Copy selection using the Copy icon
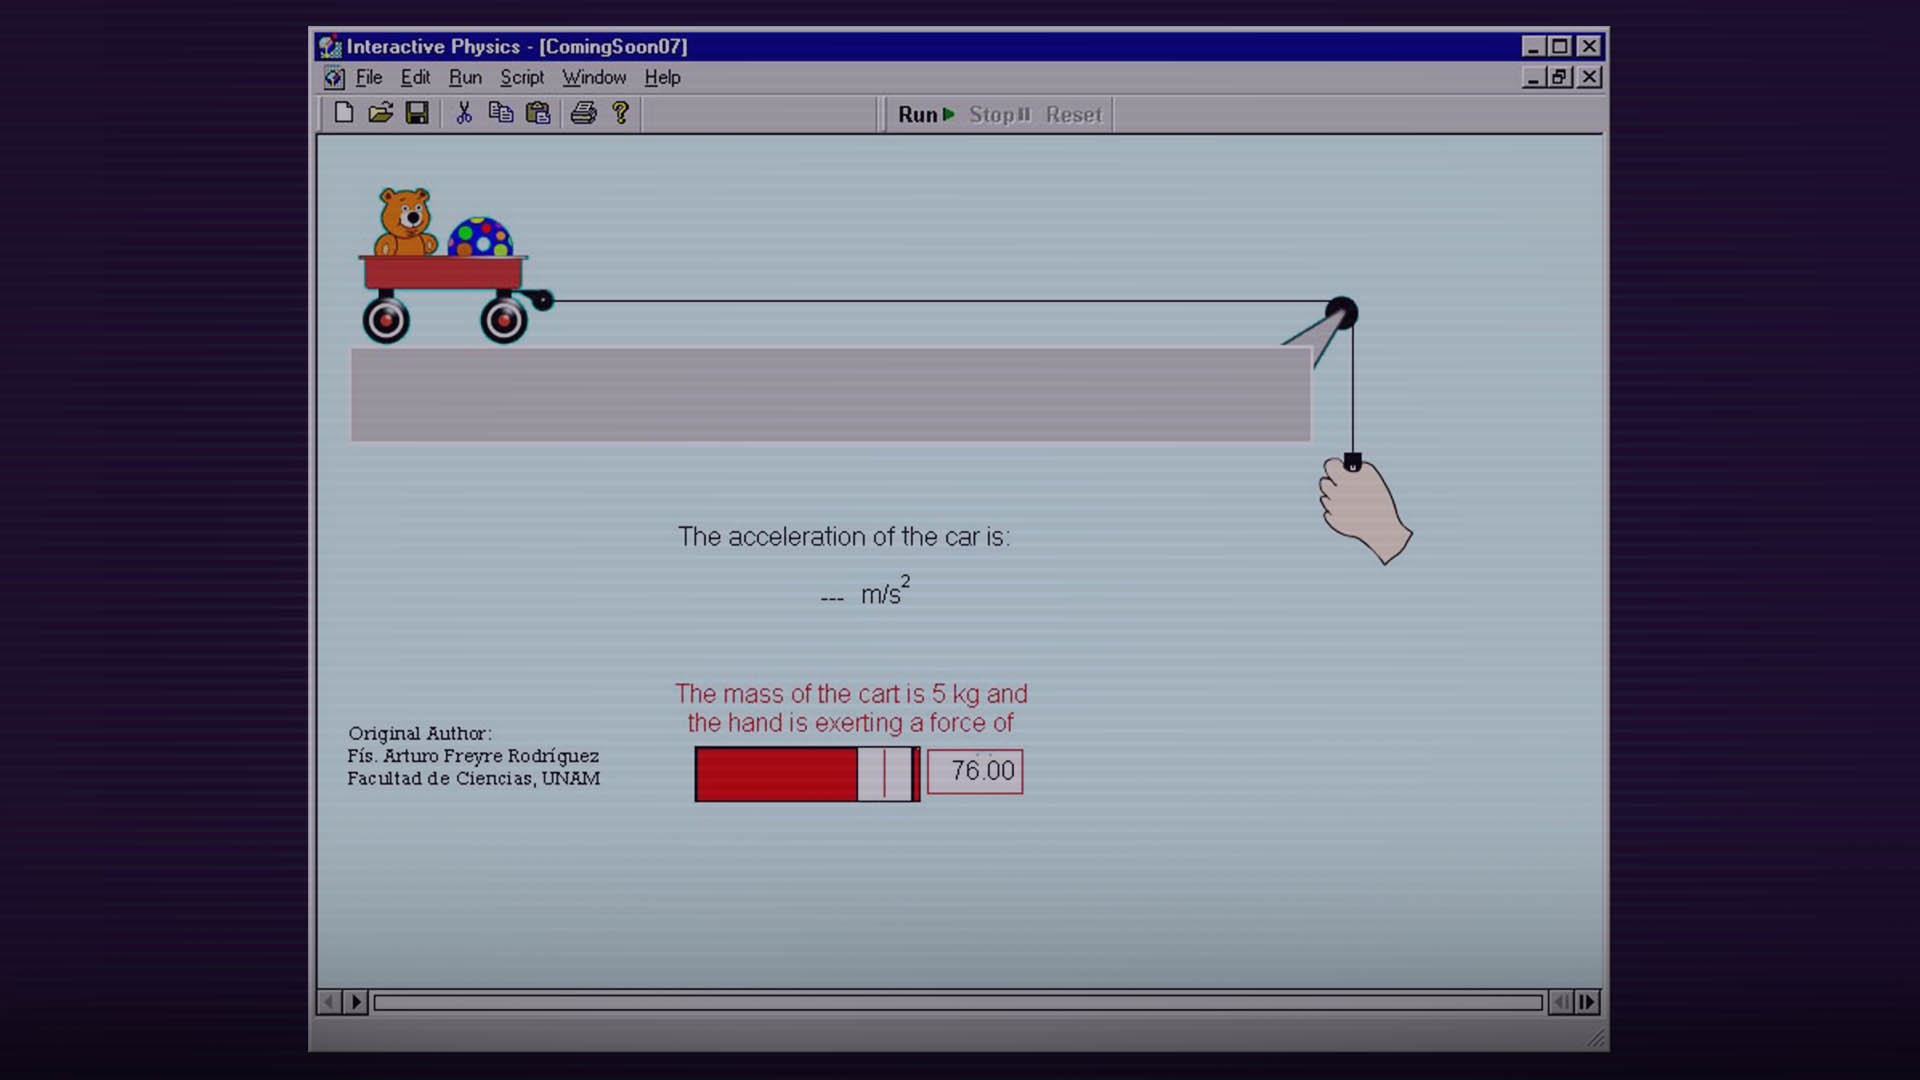This screenshot has height=1080, width=1920. tap(500, 113)
